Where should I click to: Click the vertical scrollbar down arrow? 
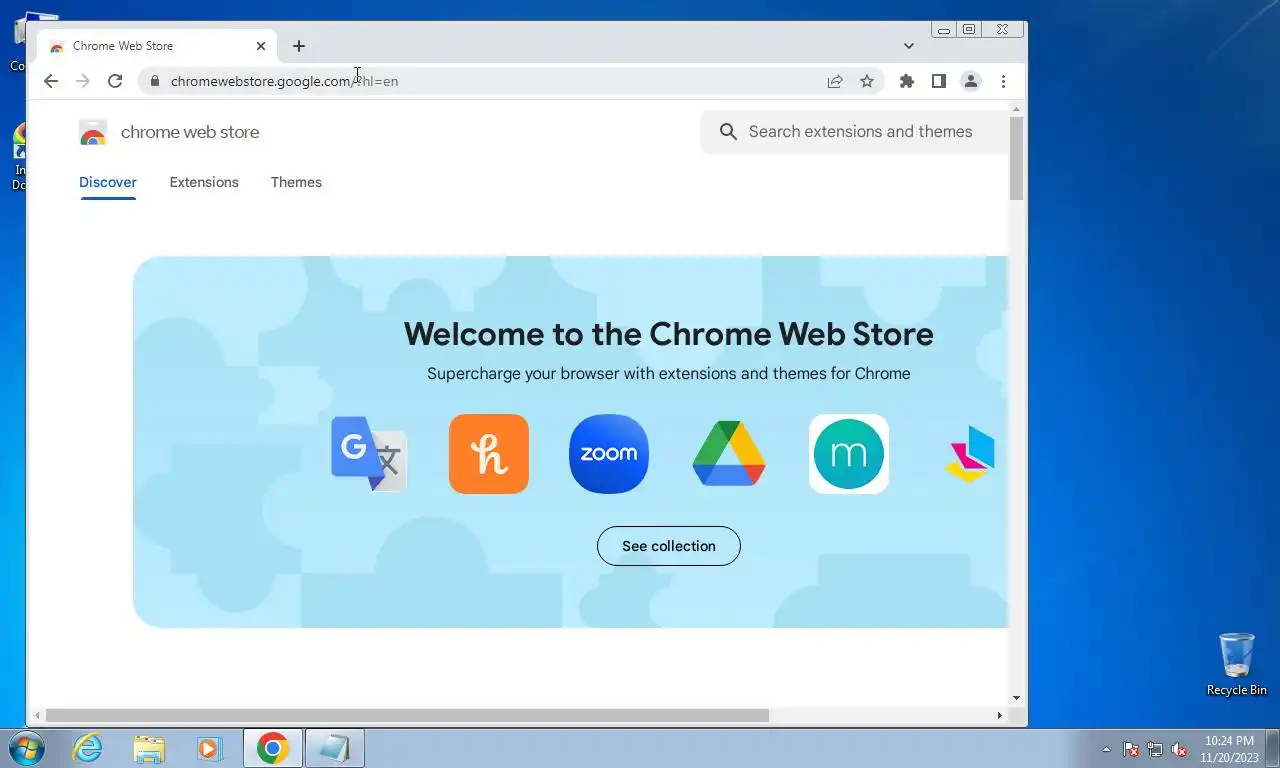coord(1016,698)
